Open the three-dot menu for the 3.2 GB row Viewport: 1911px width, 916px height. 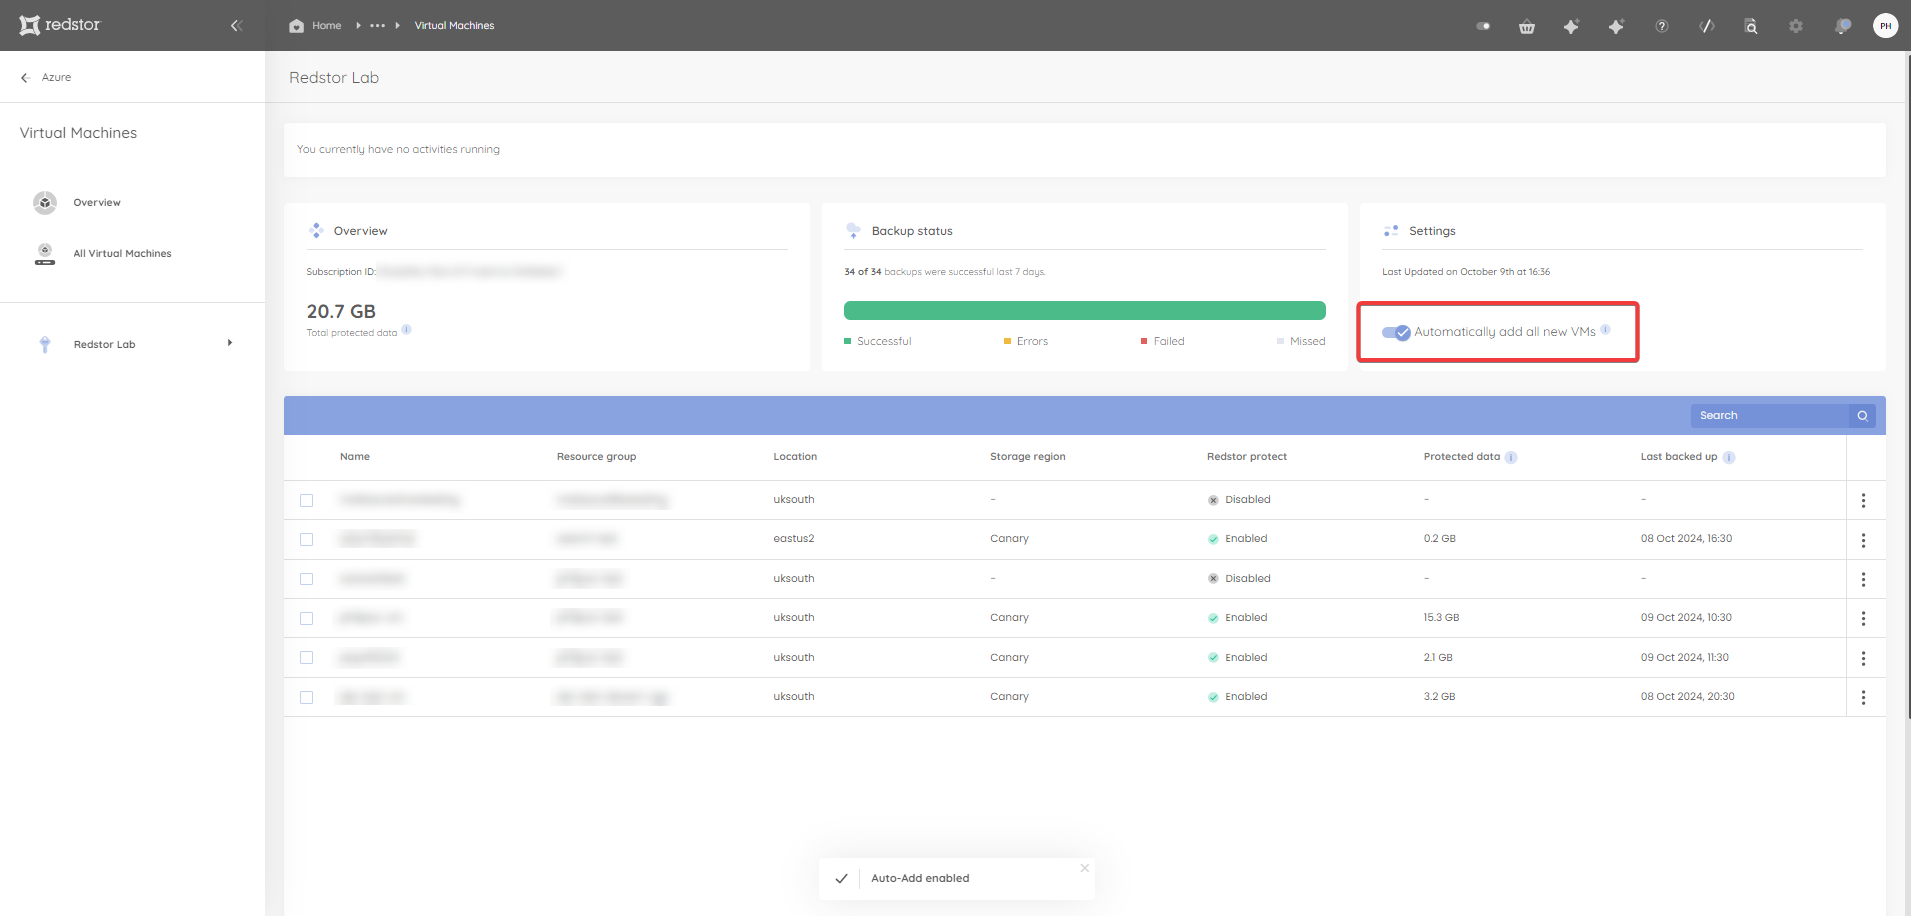1864,698
